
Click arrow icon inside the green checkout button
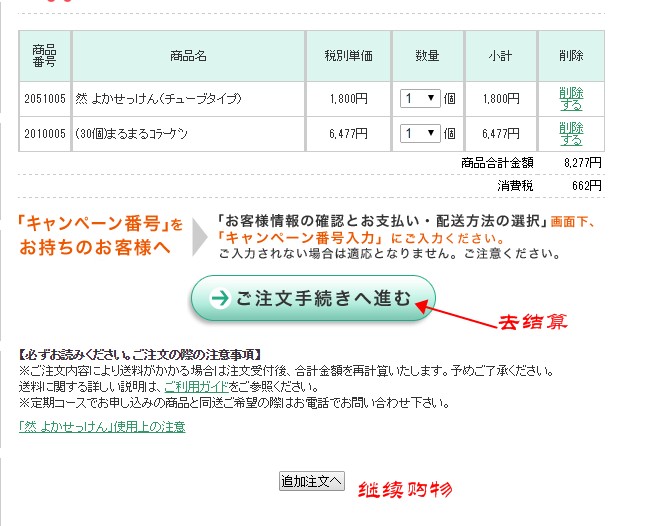point(219,298)
